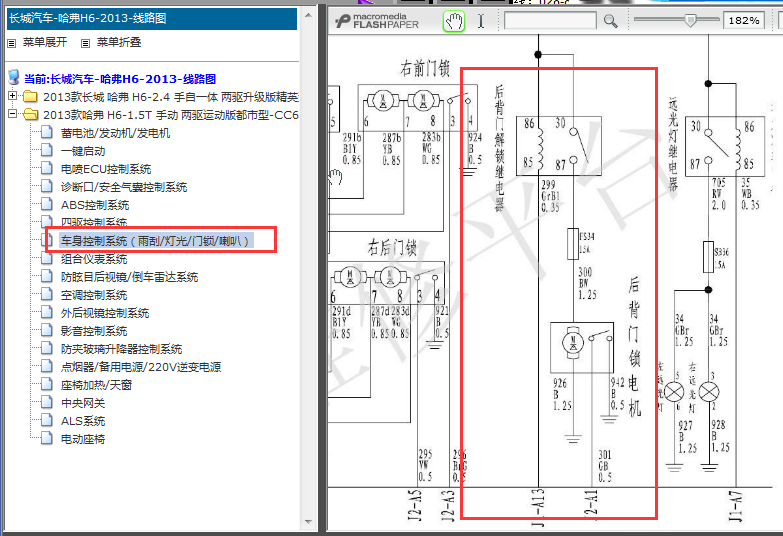The image size is (783, 536).
Task: Click 菜单展开 to expand all menus
Action: tap(44, 42)
